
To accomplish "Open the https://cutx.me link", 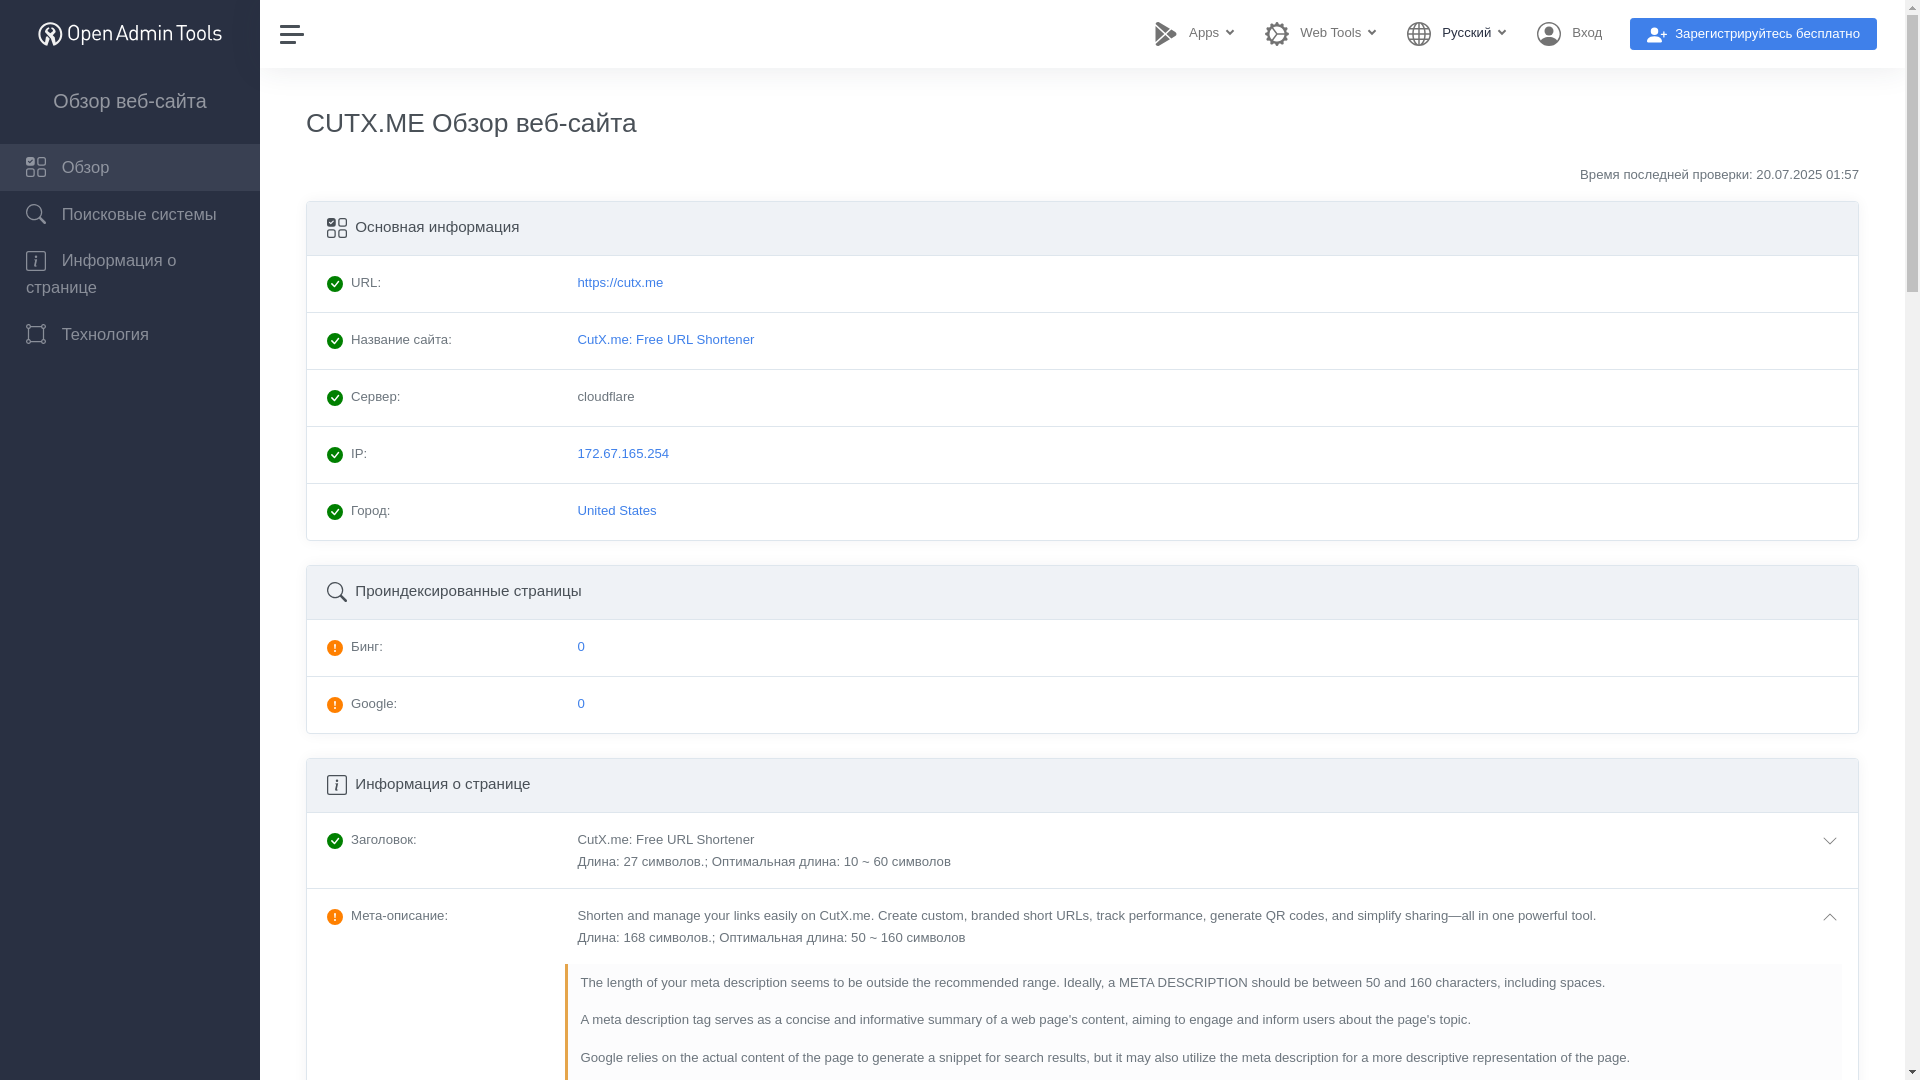I will click(620, 283).
